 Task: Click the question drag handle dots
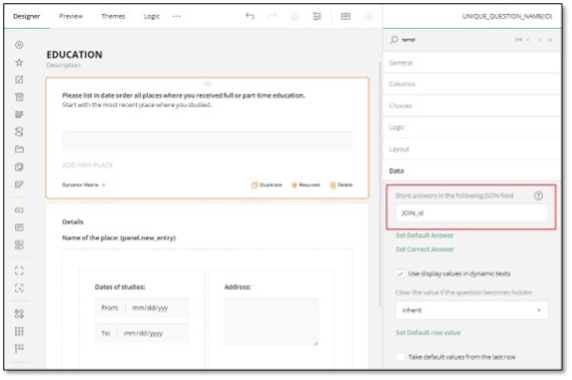pyautogui.click(x=207, y=84)
